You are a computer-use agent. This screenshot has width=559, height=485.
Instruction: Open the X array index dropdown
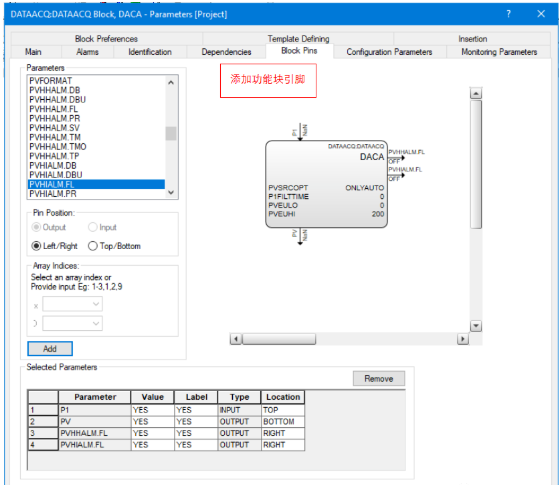[72, 304]
